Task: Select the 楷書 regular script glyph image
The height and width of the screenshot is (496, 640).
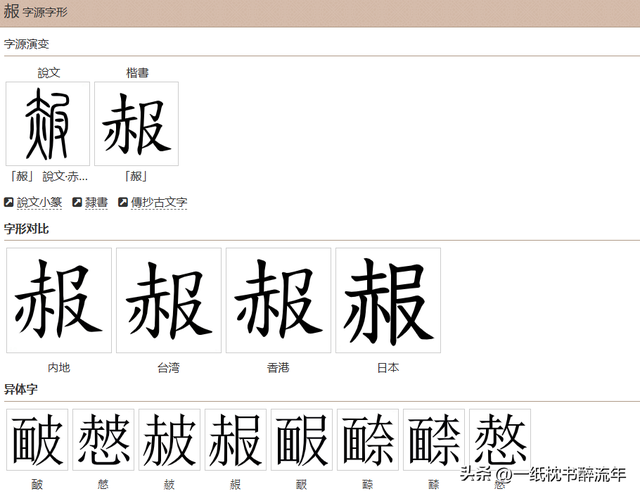Action: tap(136, 124)
